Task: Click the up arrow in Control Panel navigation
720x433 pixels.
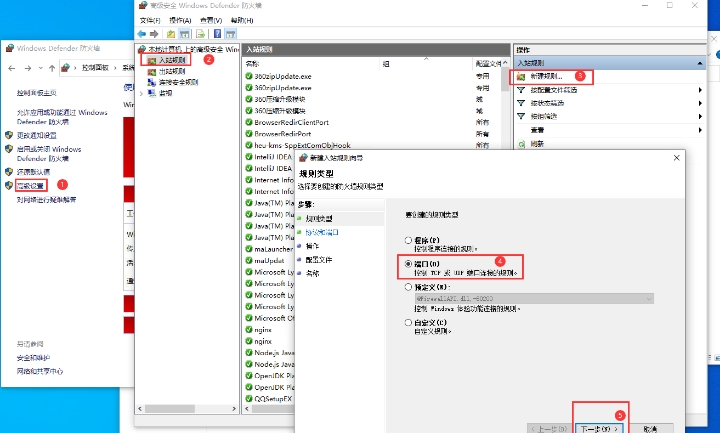Action: 52,68
